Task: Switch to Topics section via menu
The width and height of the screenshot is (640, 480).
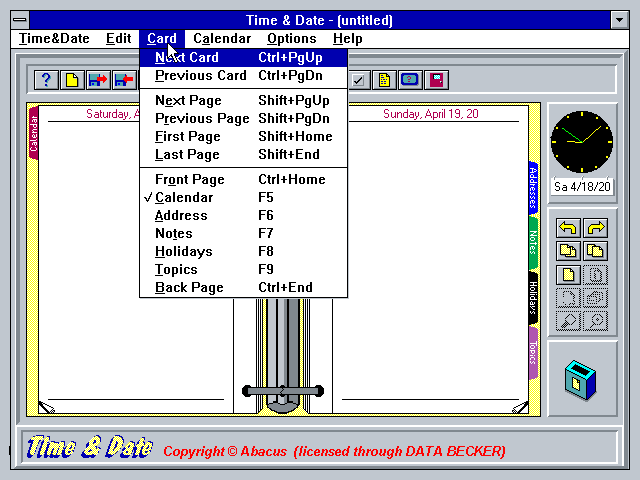Action: click(x=243, y=269)
